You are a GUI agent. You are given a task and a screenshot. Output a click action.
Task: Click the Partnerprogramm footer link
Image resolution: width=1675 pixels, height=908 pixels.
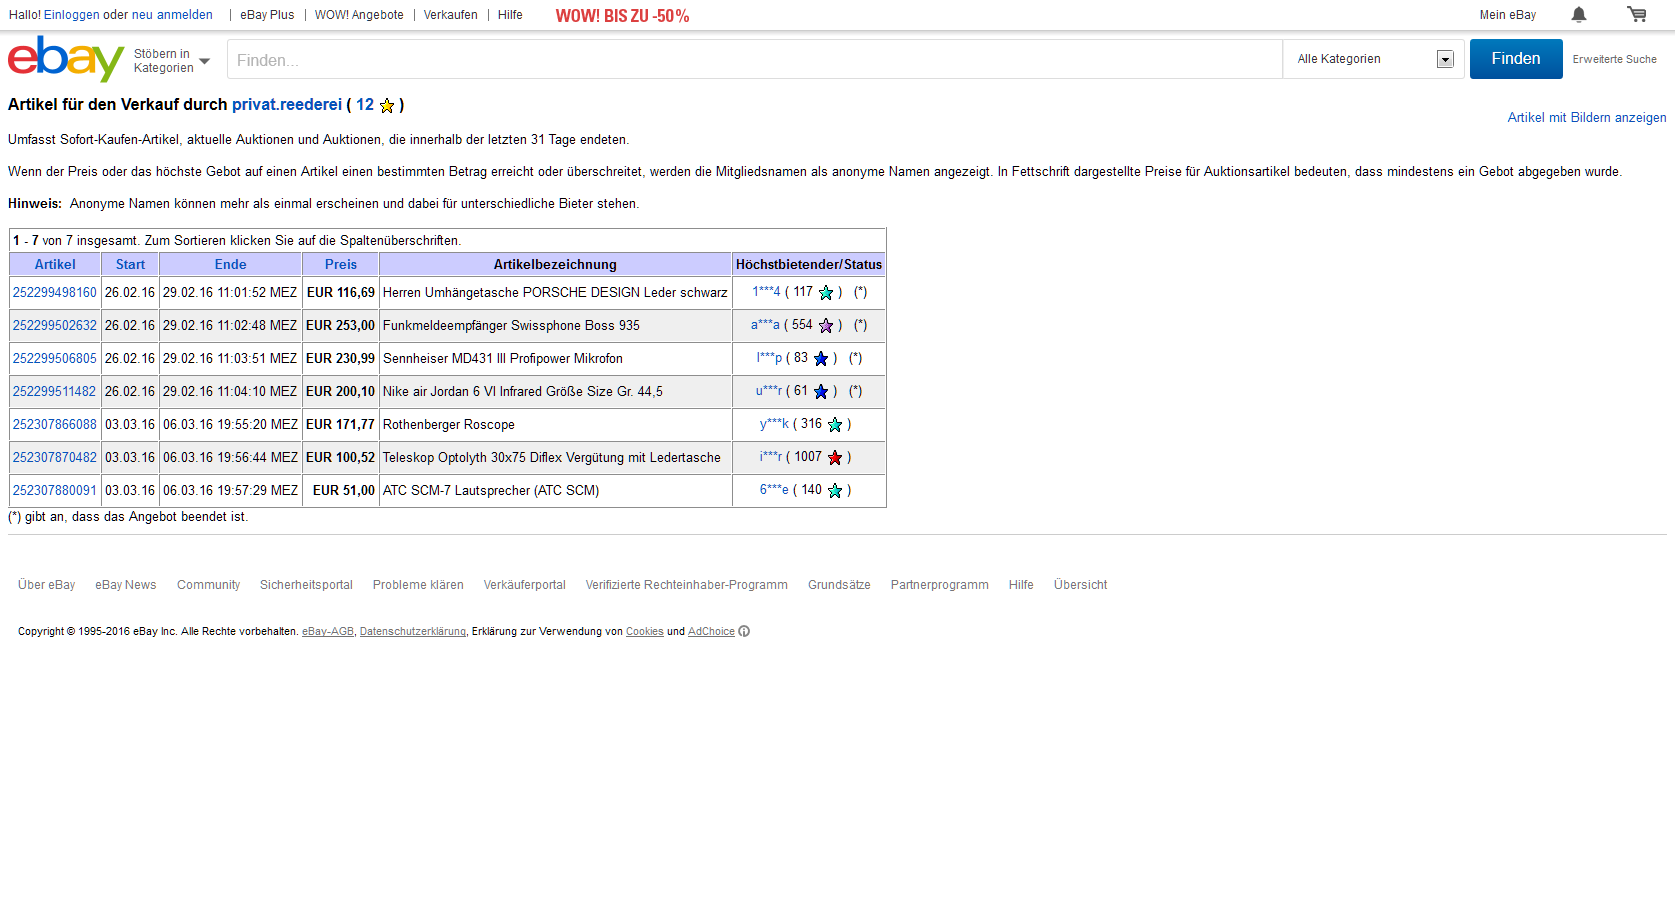pyautogui.click(x=939, y=585)
